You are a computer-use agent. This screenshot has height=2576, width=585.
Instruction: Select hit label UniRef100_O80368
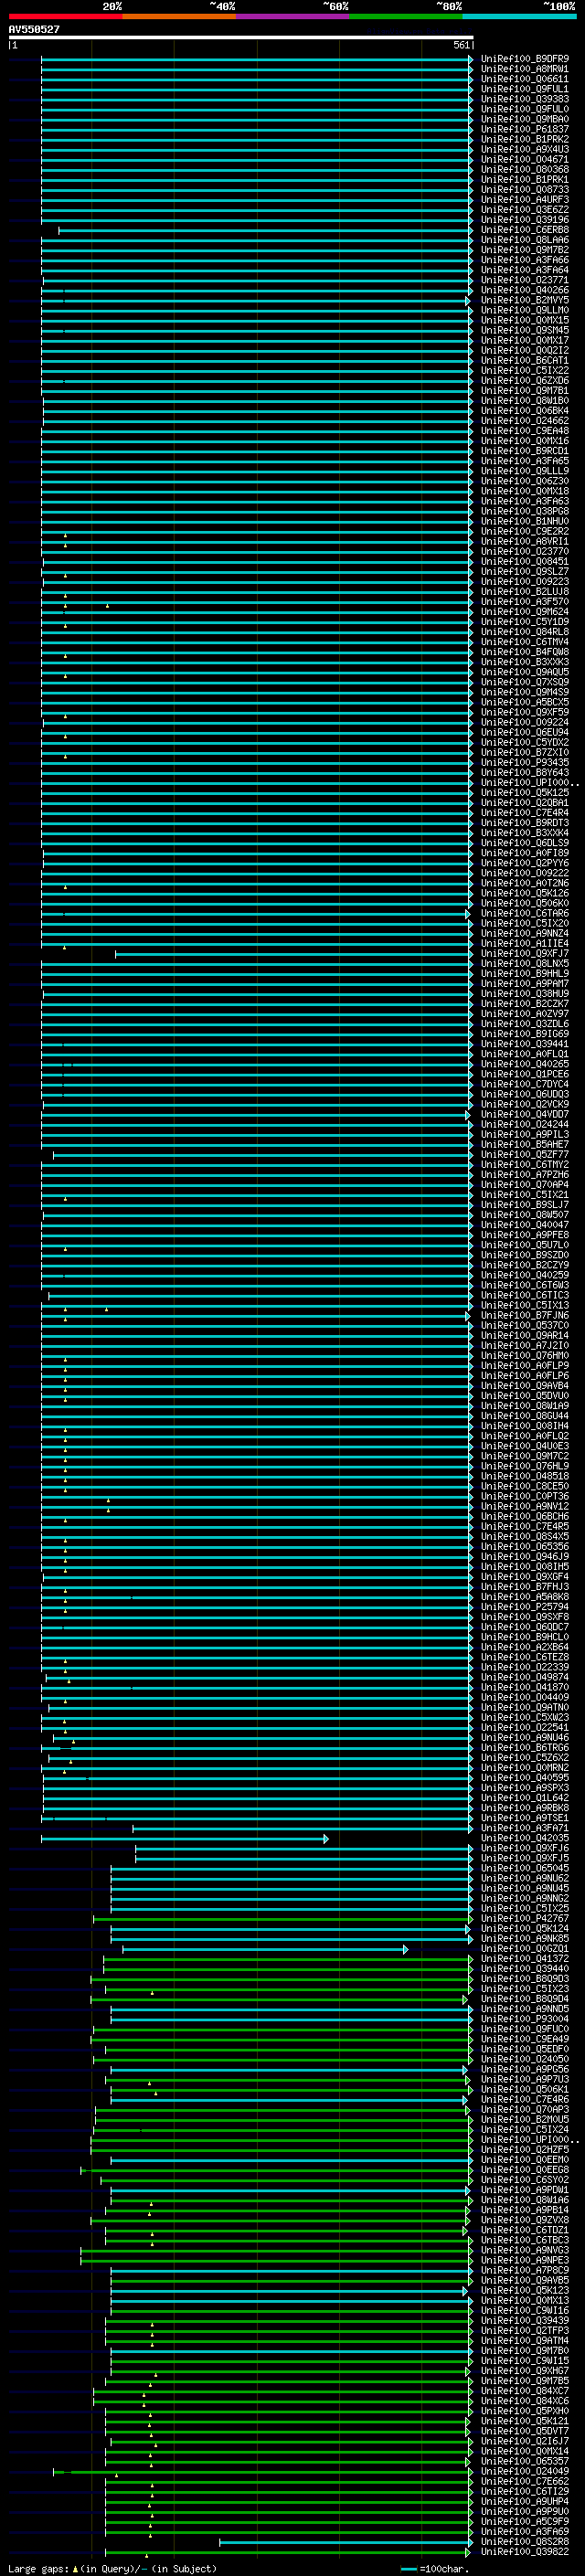[524, 169]
